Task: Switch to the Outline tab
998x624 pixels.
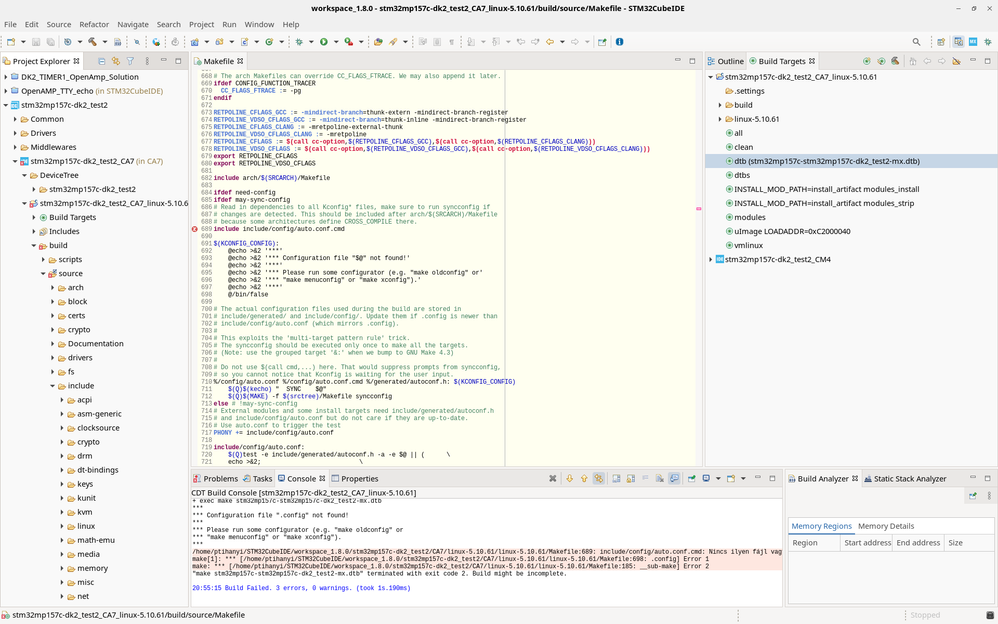Action: click(x=726, y=61)
